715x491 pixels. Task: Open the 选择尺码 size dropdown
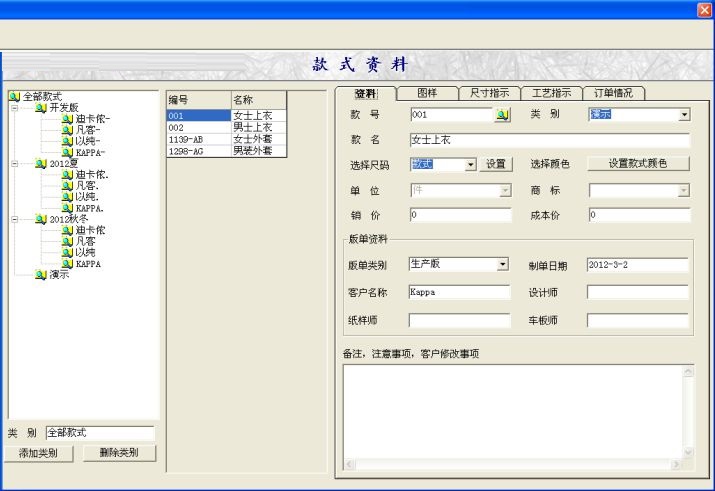[471, 165]
